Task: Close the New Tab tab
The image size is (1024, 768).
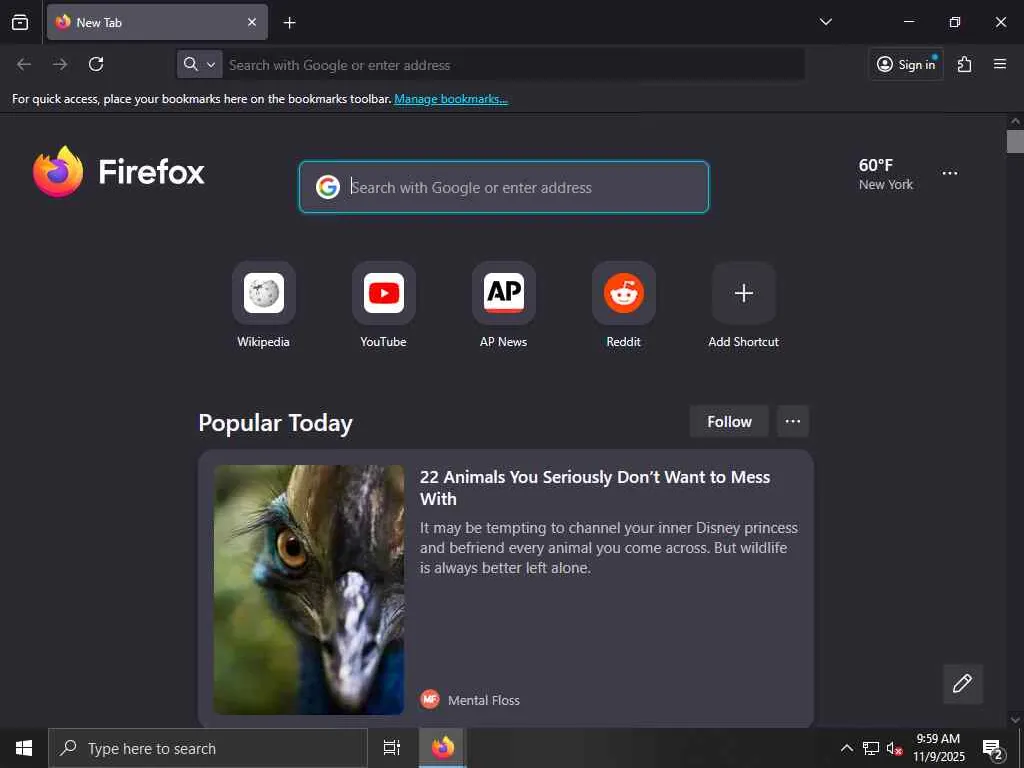Action: (x=251, y=22)
